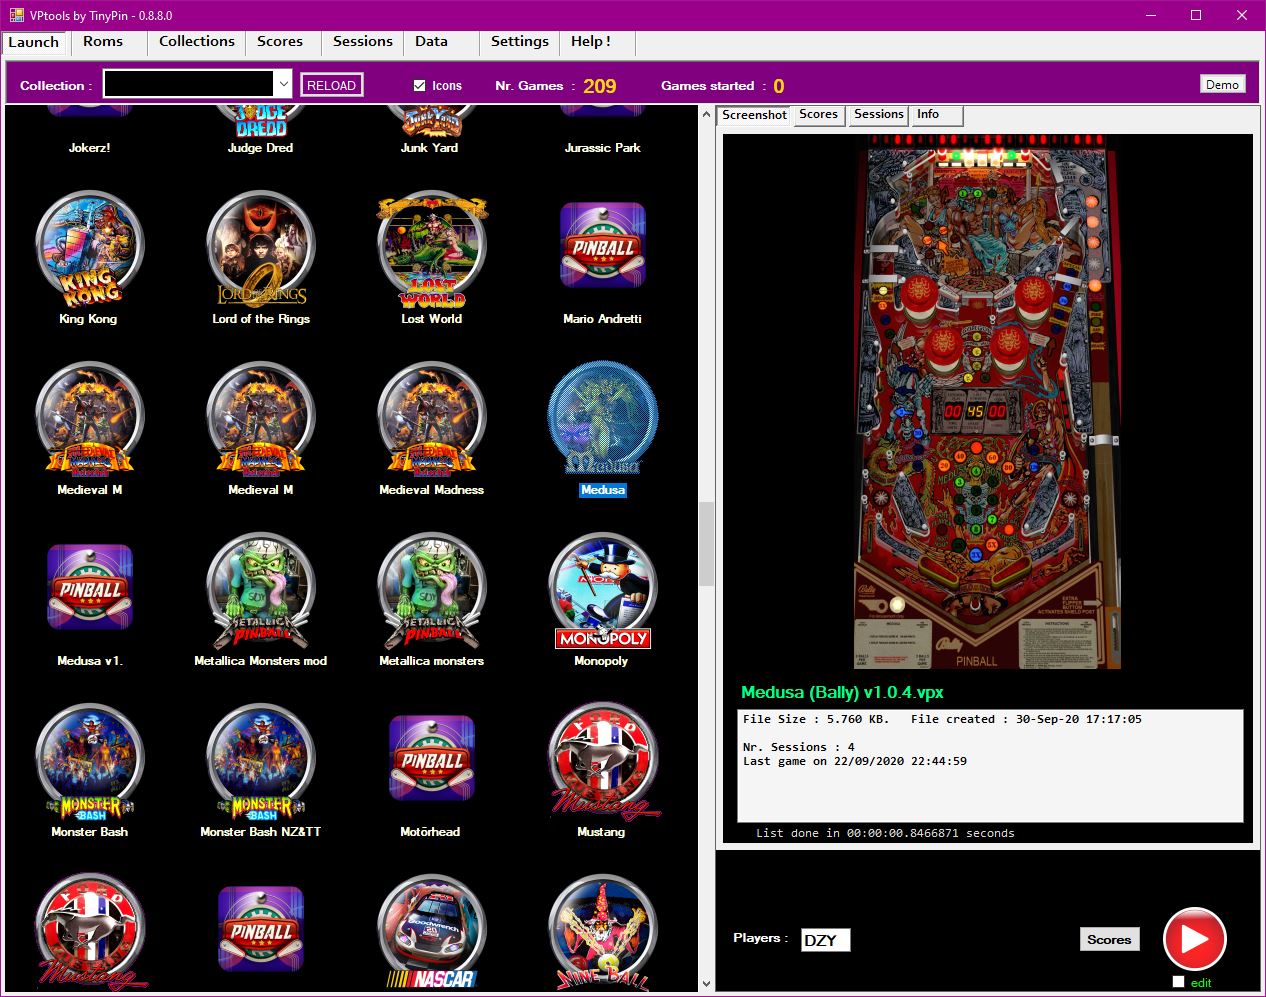The height and width of the screenshot is (997, 1266).
Task: Select the Motörhead pinball icon
Action: point(431,760)
